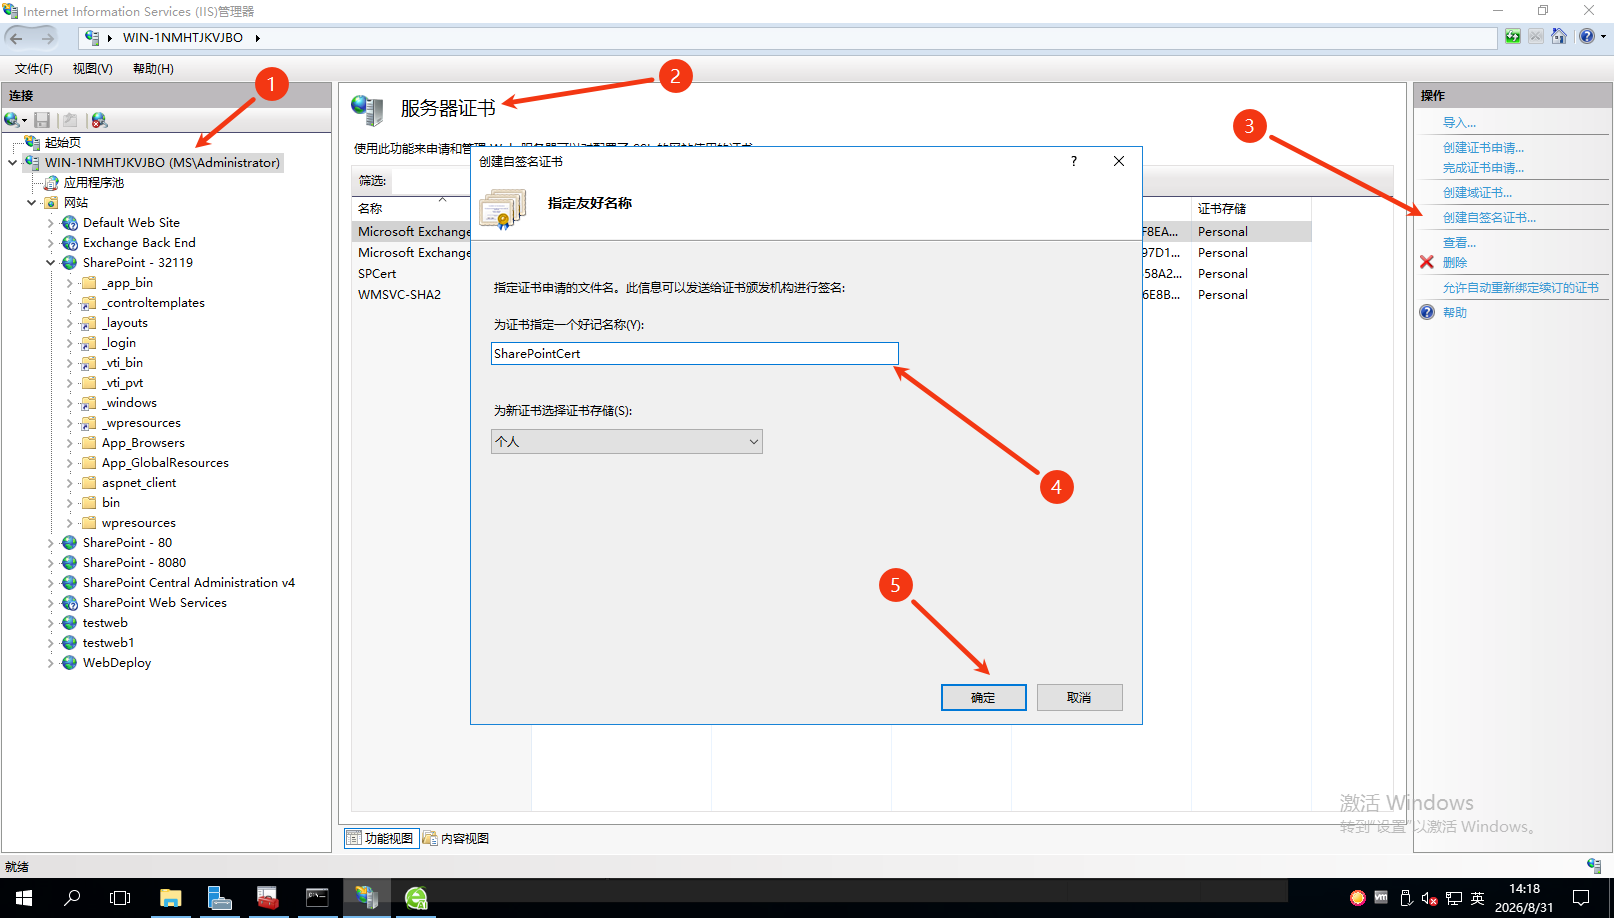Viewport: 1614px width, 918px height.
Task: Switch to the 内容视图 tab
Action: click(456, 838)
